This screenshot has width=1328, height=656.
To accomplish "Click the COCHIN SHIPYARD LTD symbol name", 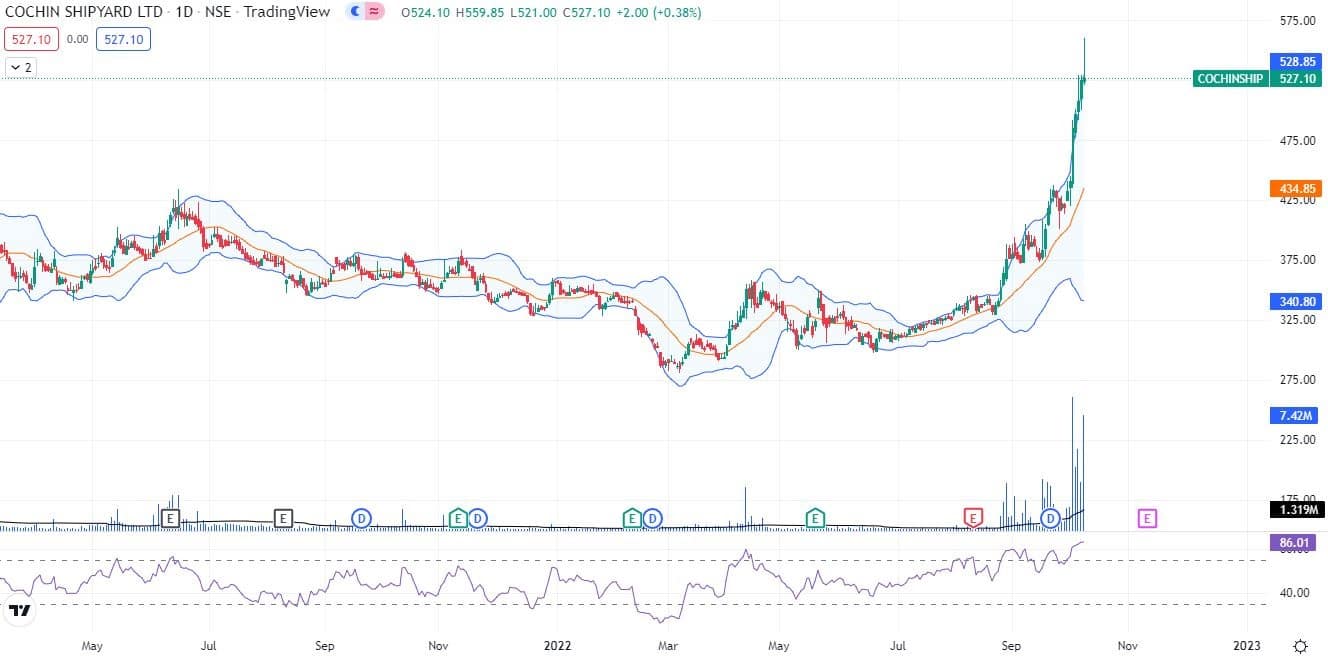I will [x=83, y=13].
